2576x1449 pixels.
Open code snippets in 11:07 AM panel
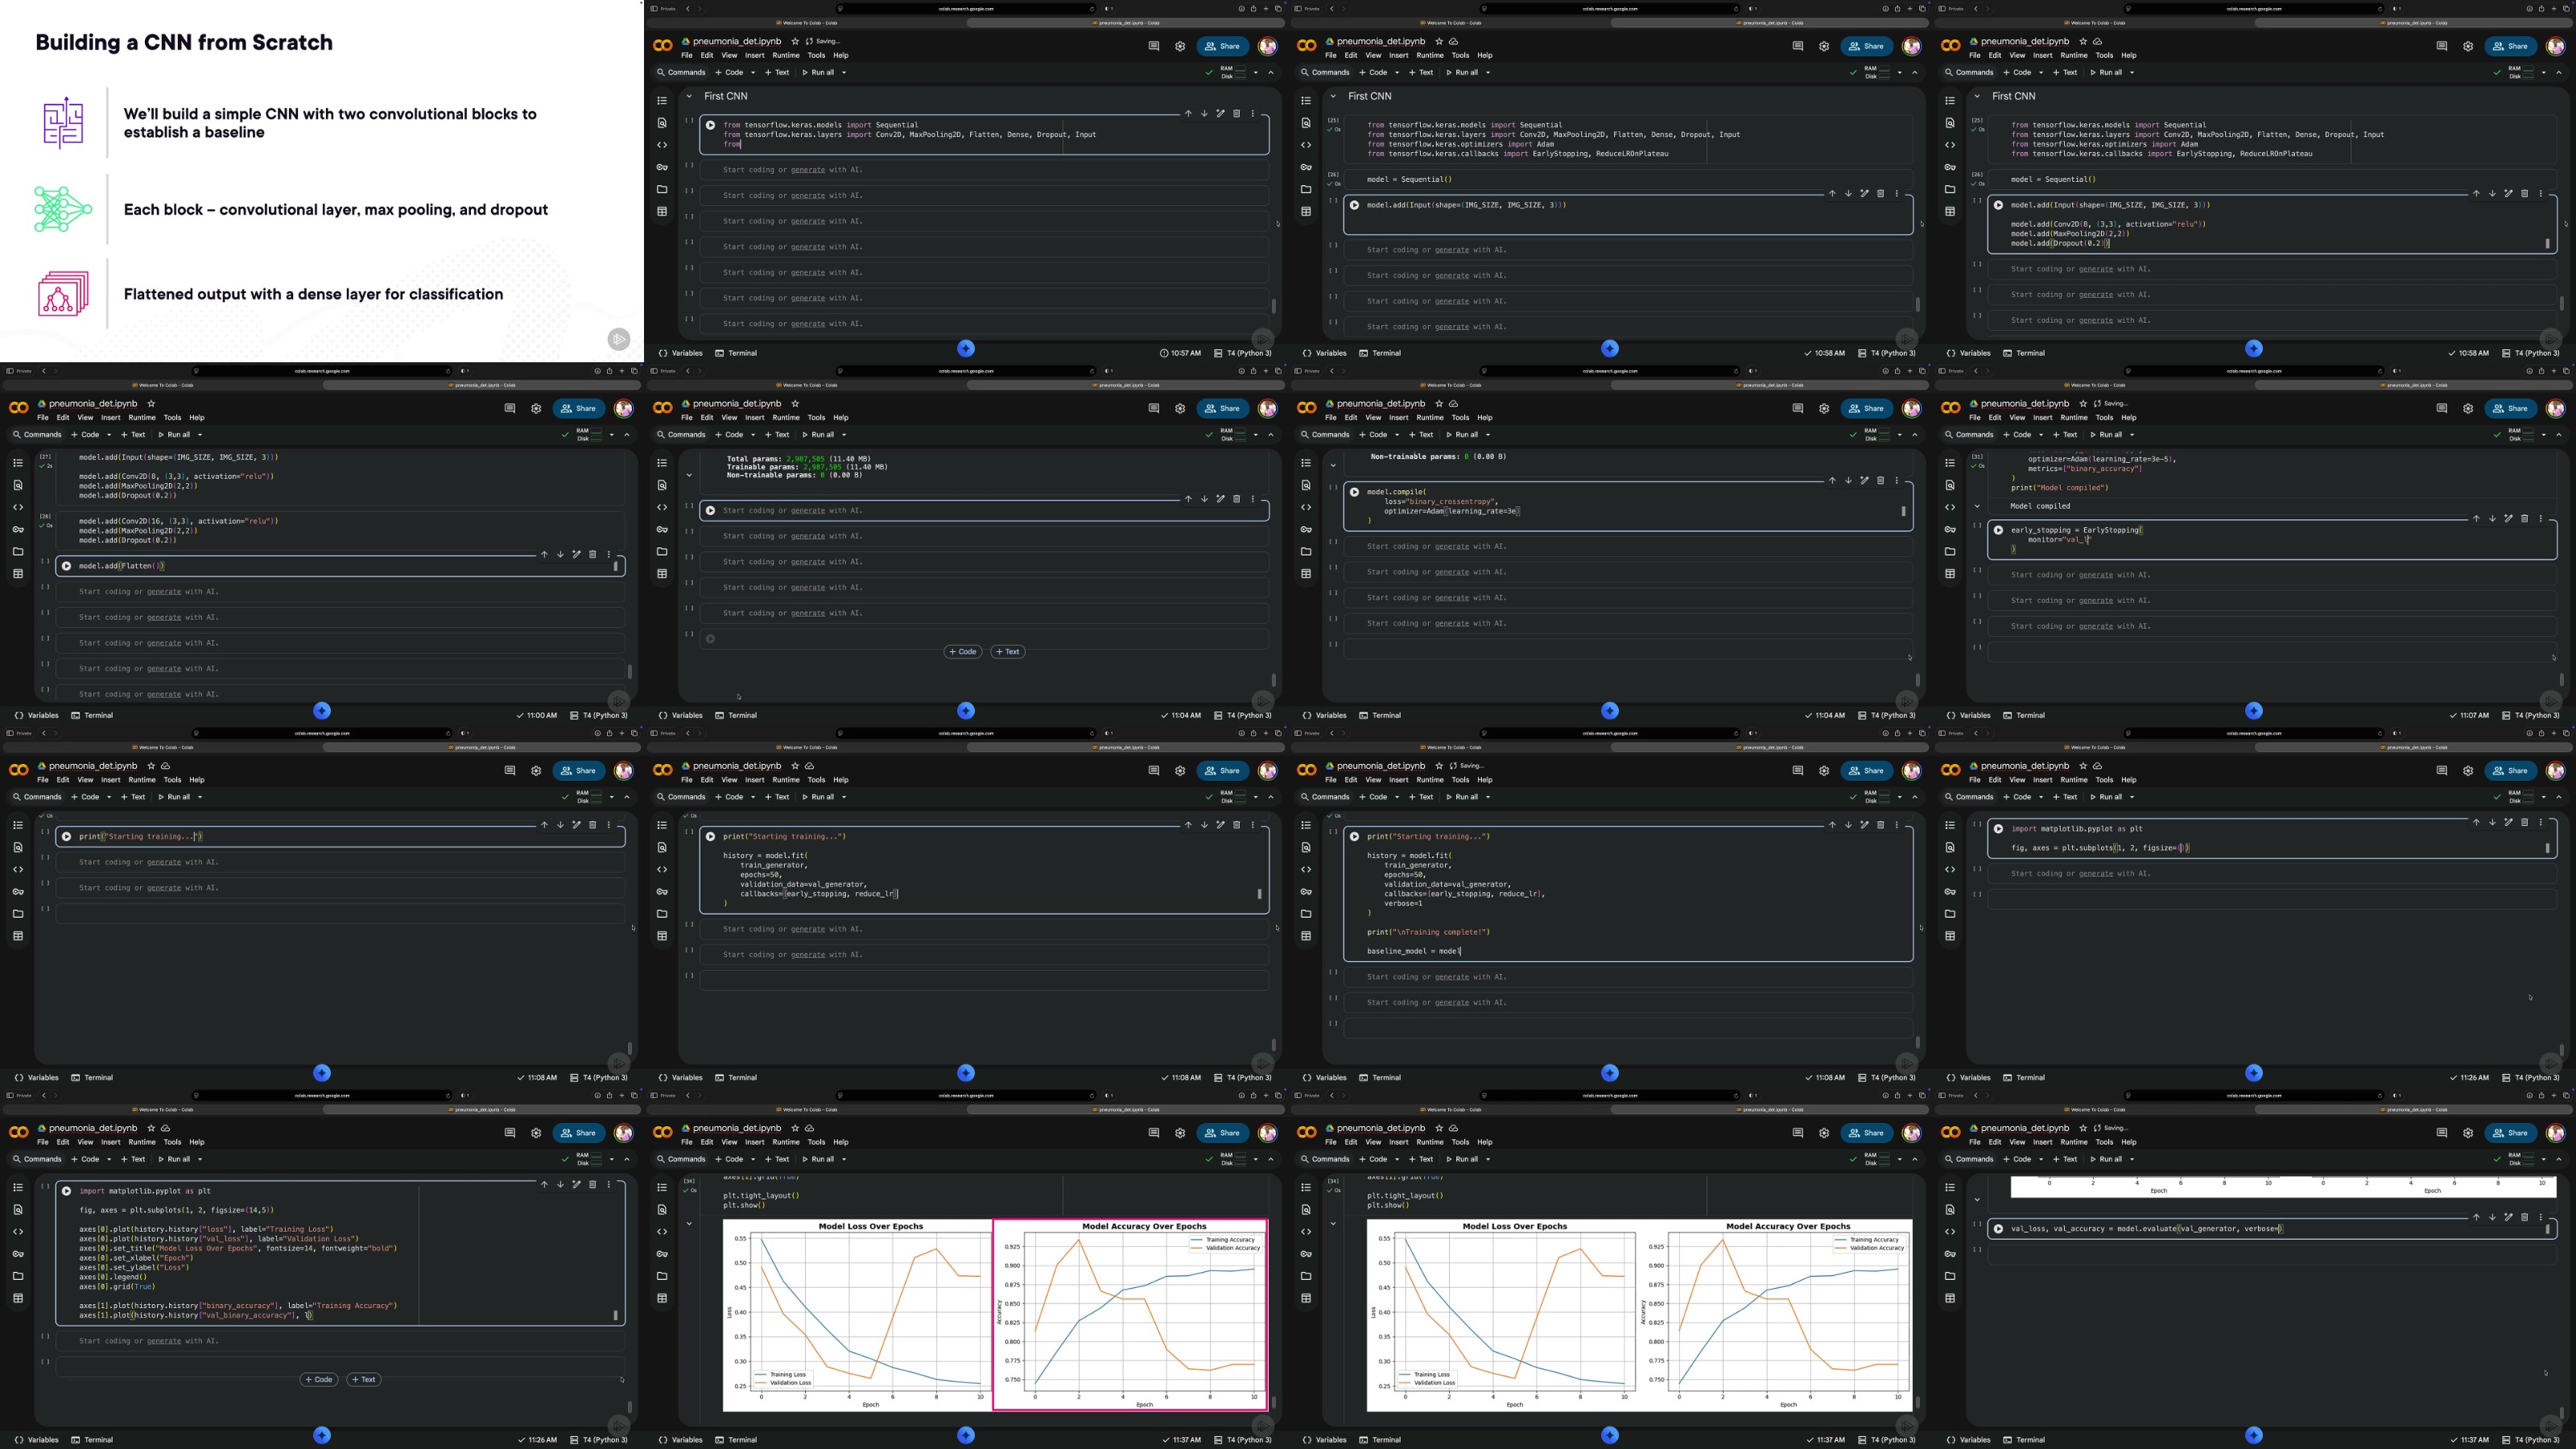coord(1950,507)
